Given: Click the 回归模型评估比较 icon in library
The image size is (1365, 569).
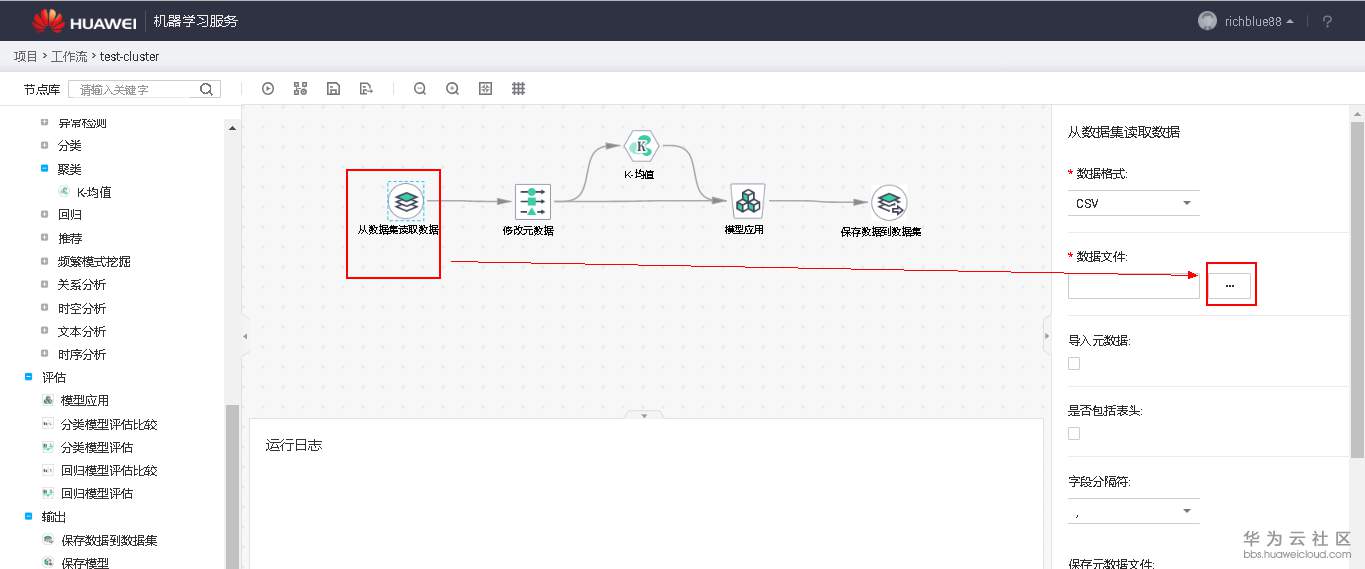Looking at the screenshot, I should [x=48, y=470].
